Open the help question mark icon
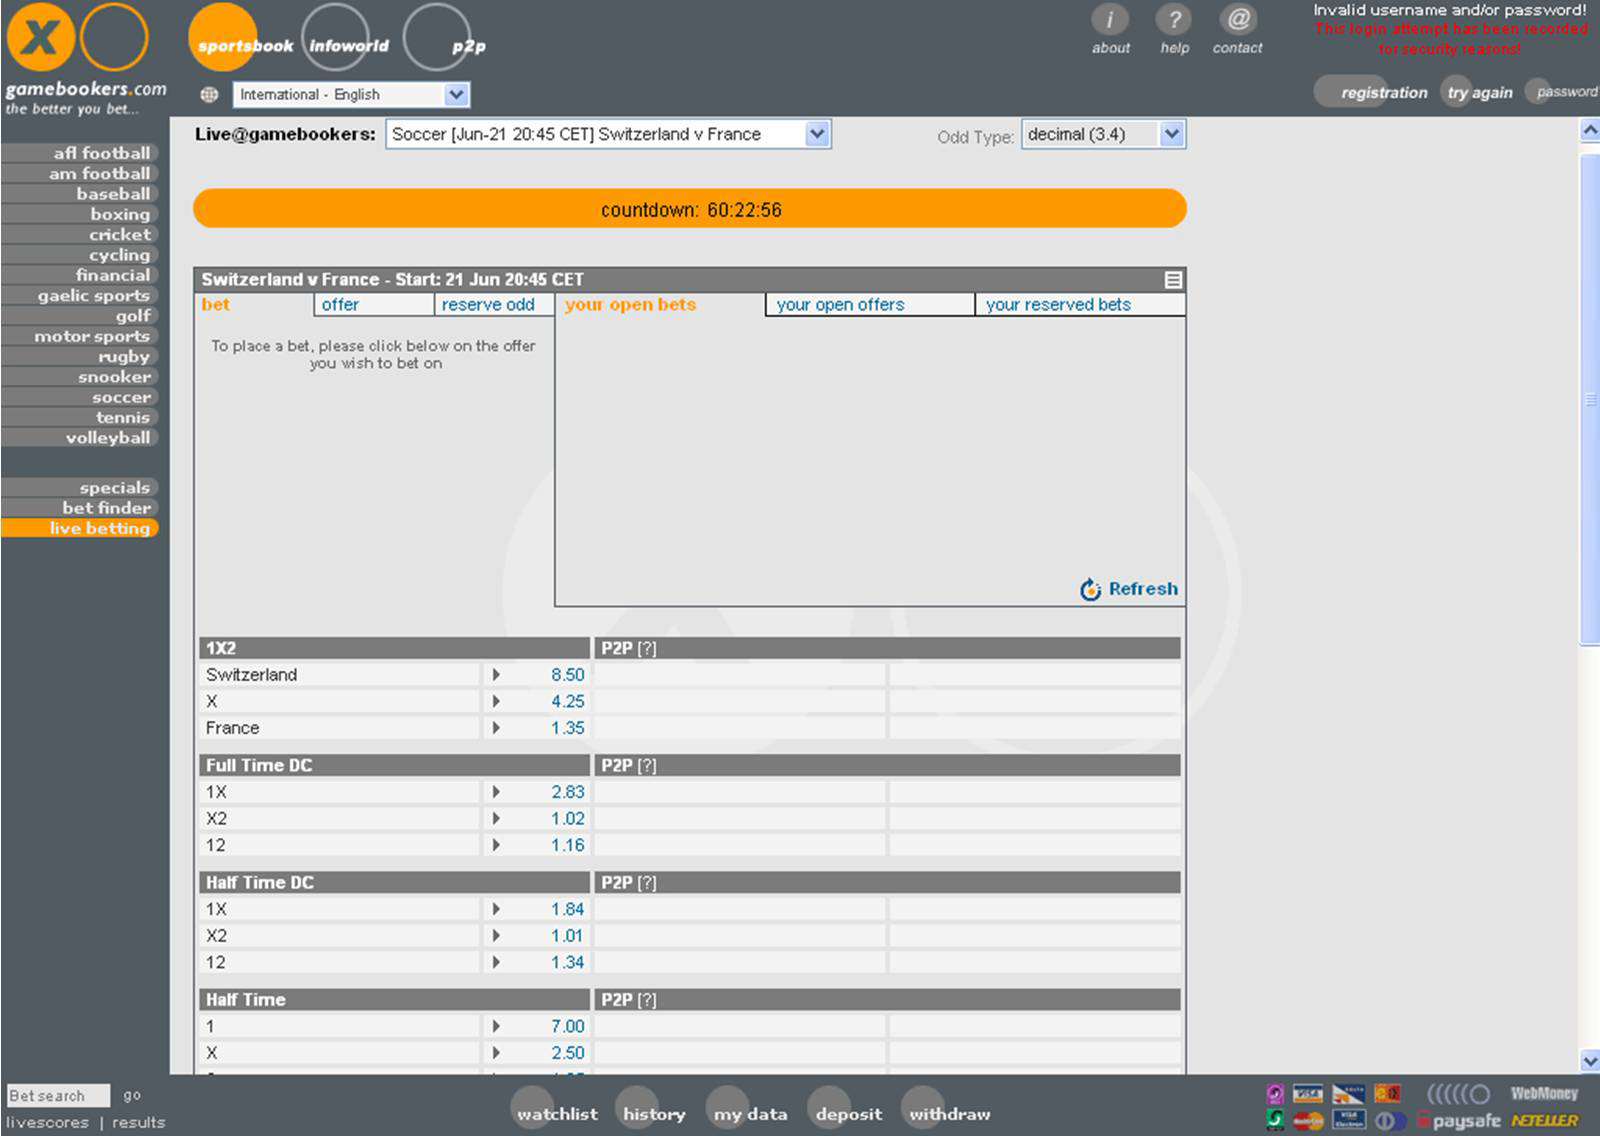The height and width of the screenshot is (1136, 1600). (1174, 20)
